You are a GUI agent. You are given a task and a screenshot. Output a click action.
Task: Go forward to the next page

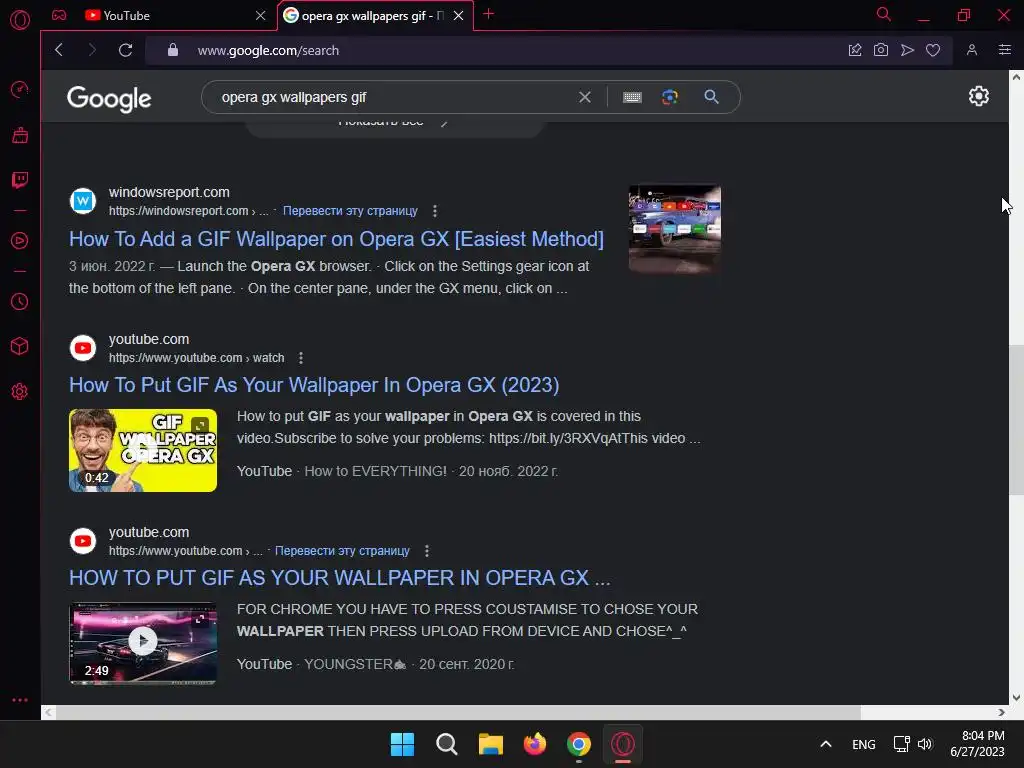(x=92, y=50)
